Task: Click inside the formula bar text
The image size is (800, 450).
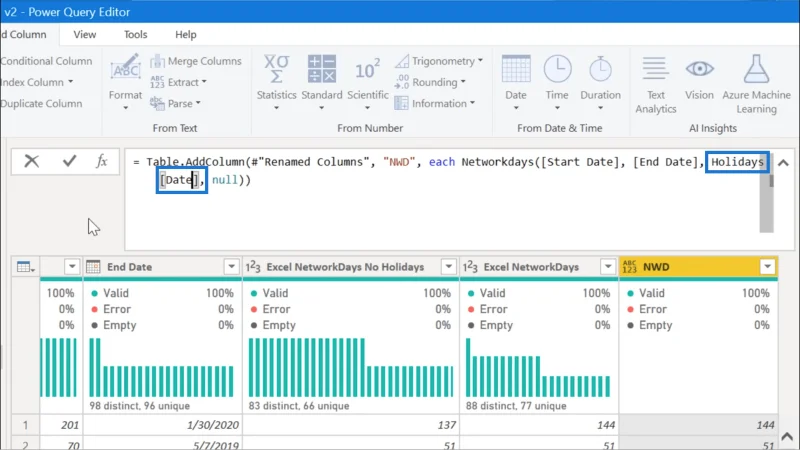Action: pyautogui.click(x=444, y=199)
